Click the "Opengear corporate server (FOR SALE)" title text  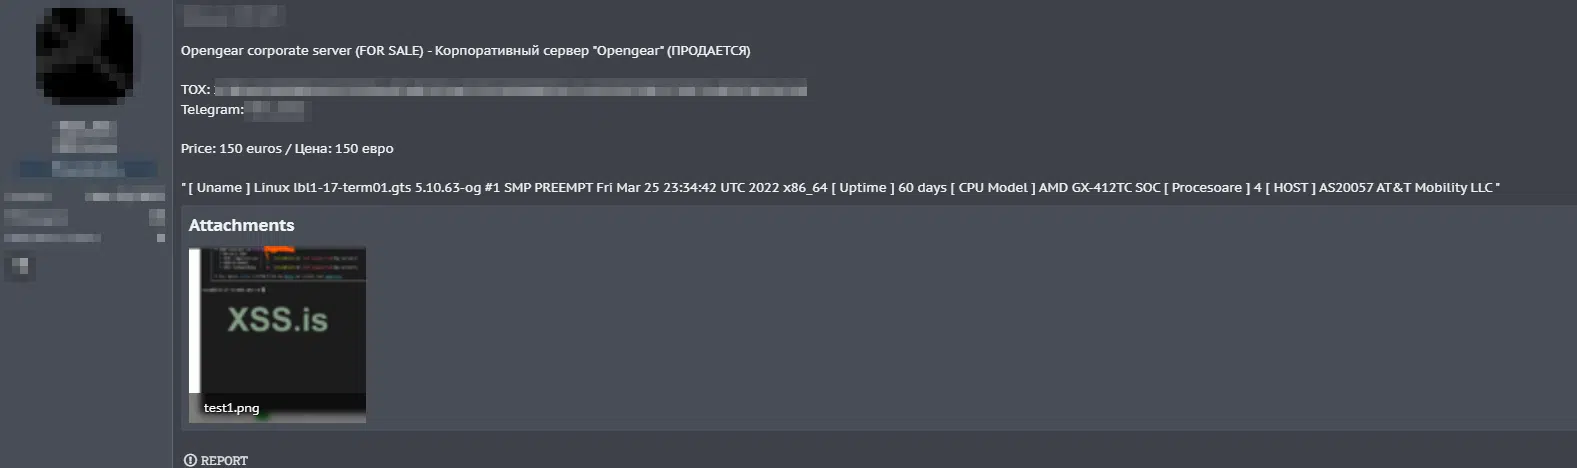point(302,51)
